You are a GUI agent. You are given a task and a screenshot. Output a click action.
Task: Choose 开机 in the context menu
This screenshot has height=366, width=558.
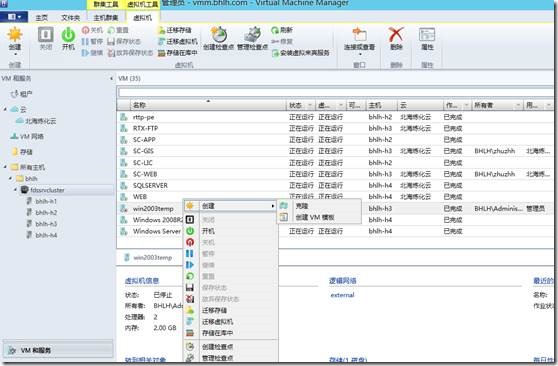point(230,231)
